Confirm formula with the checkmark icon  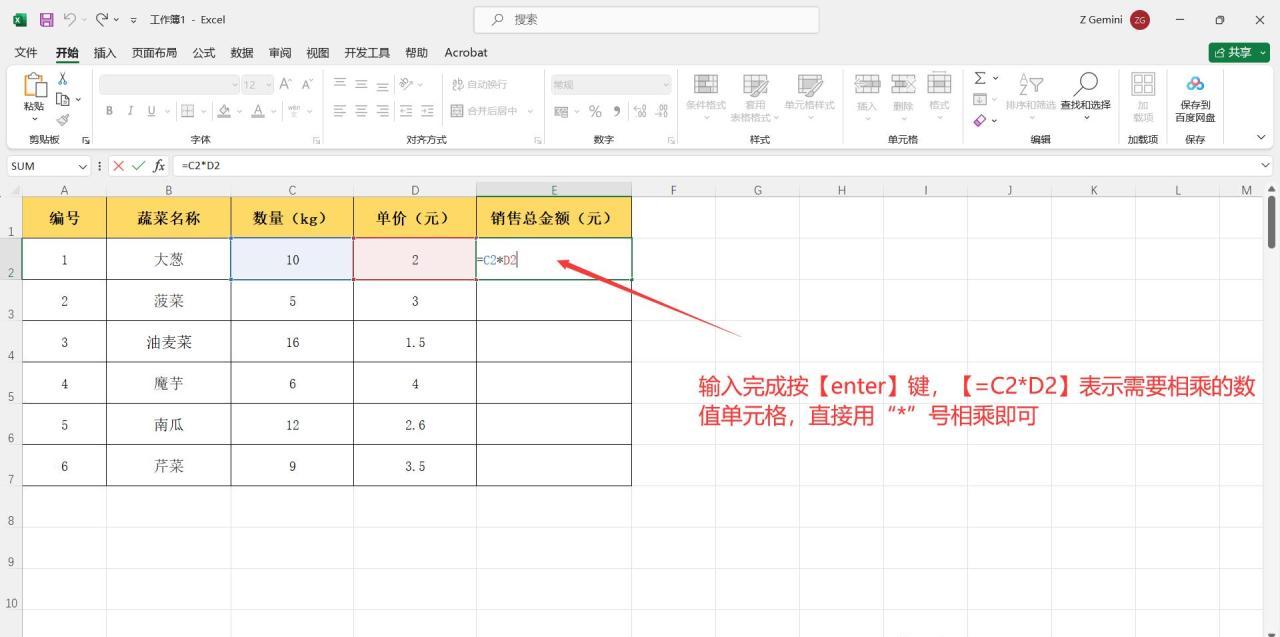click(x=138, y=165)
